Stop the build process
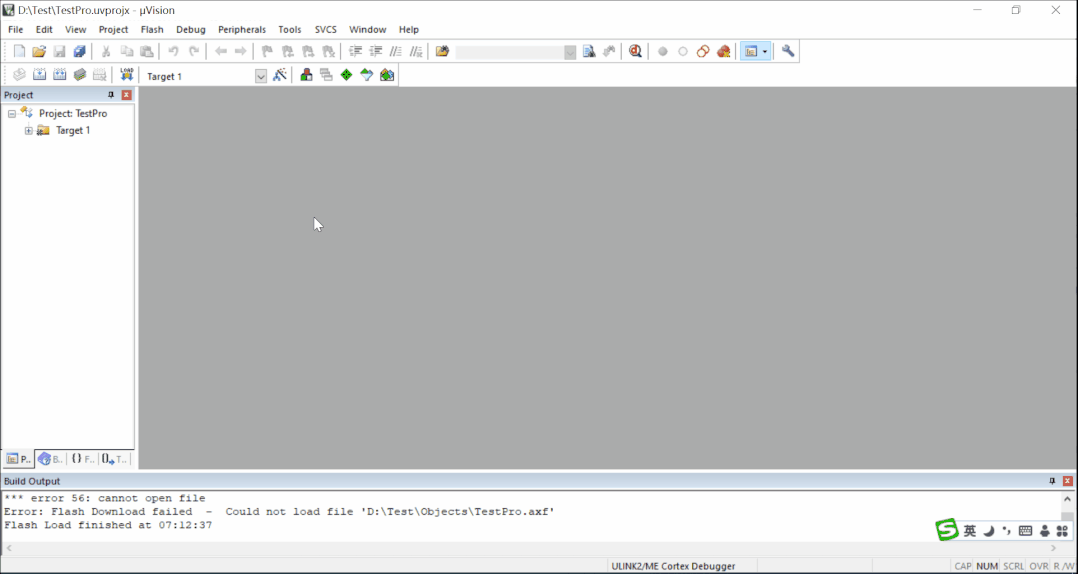 coord(100,75)
